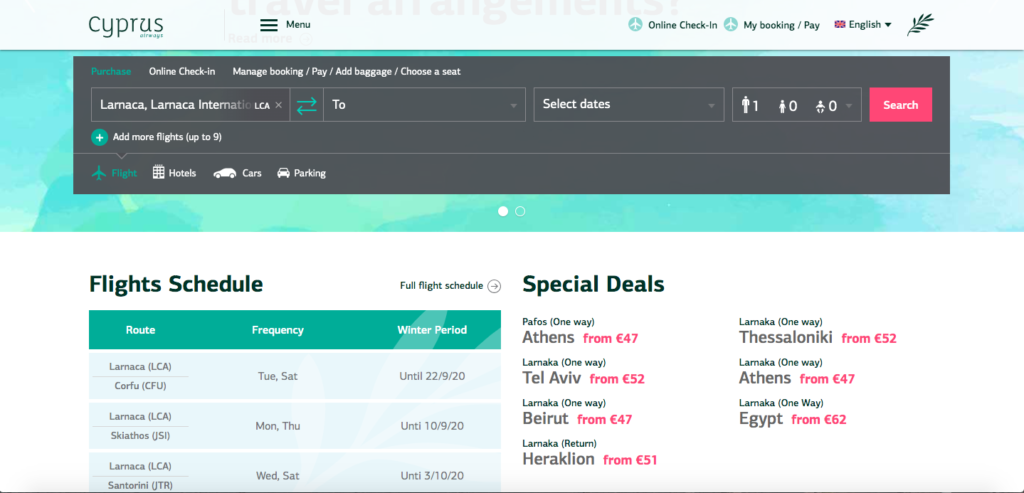This screenshot has width=1024, height=493.
Task: Click the UK flag language icon
Action: click(840, 25)
